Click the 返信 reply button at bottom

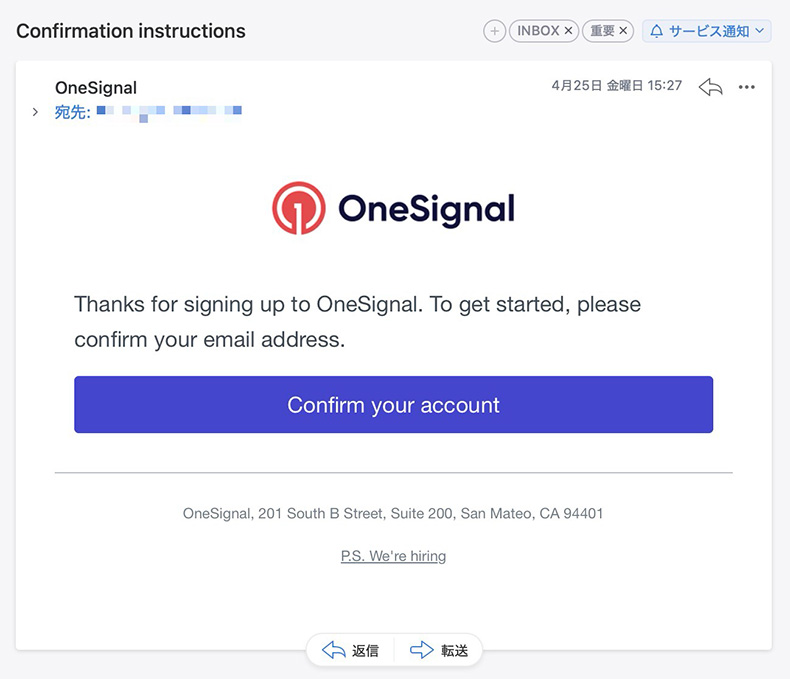[x=351, y=650]
